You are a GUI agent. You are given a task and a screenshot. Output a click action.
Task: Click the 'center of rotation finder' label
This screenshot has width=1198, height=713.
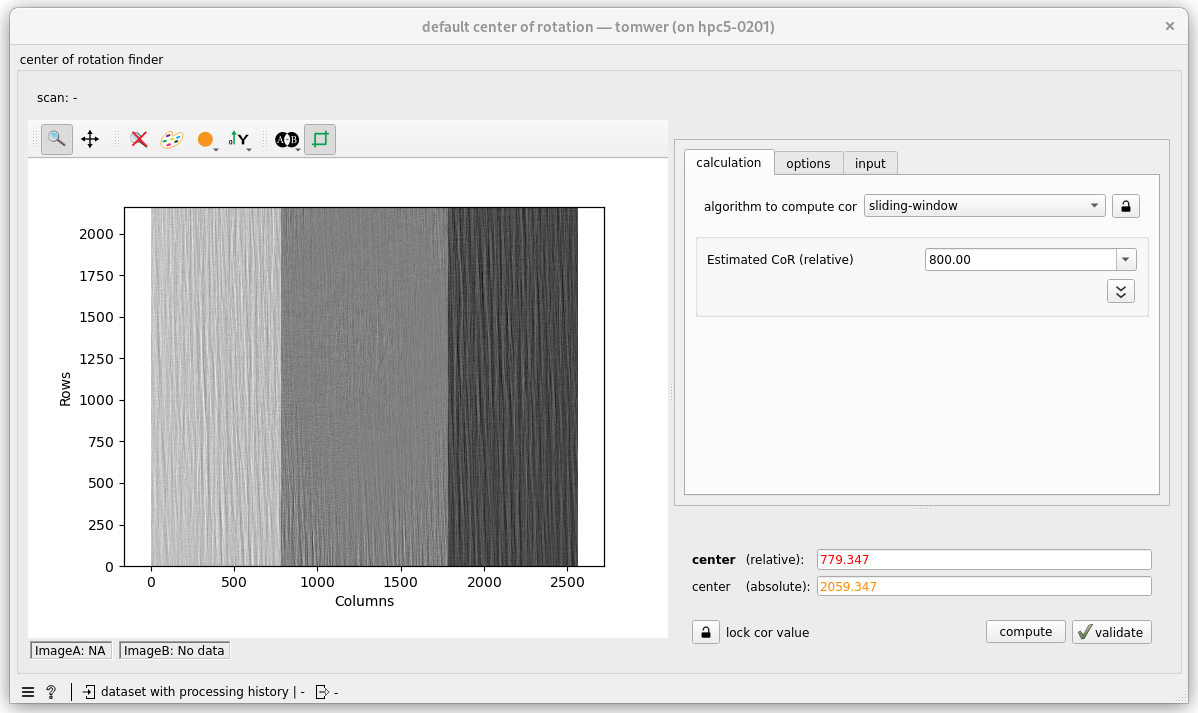pos(91,60)
